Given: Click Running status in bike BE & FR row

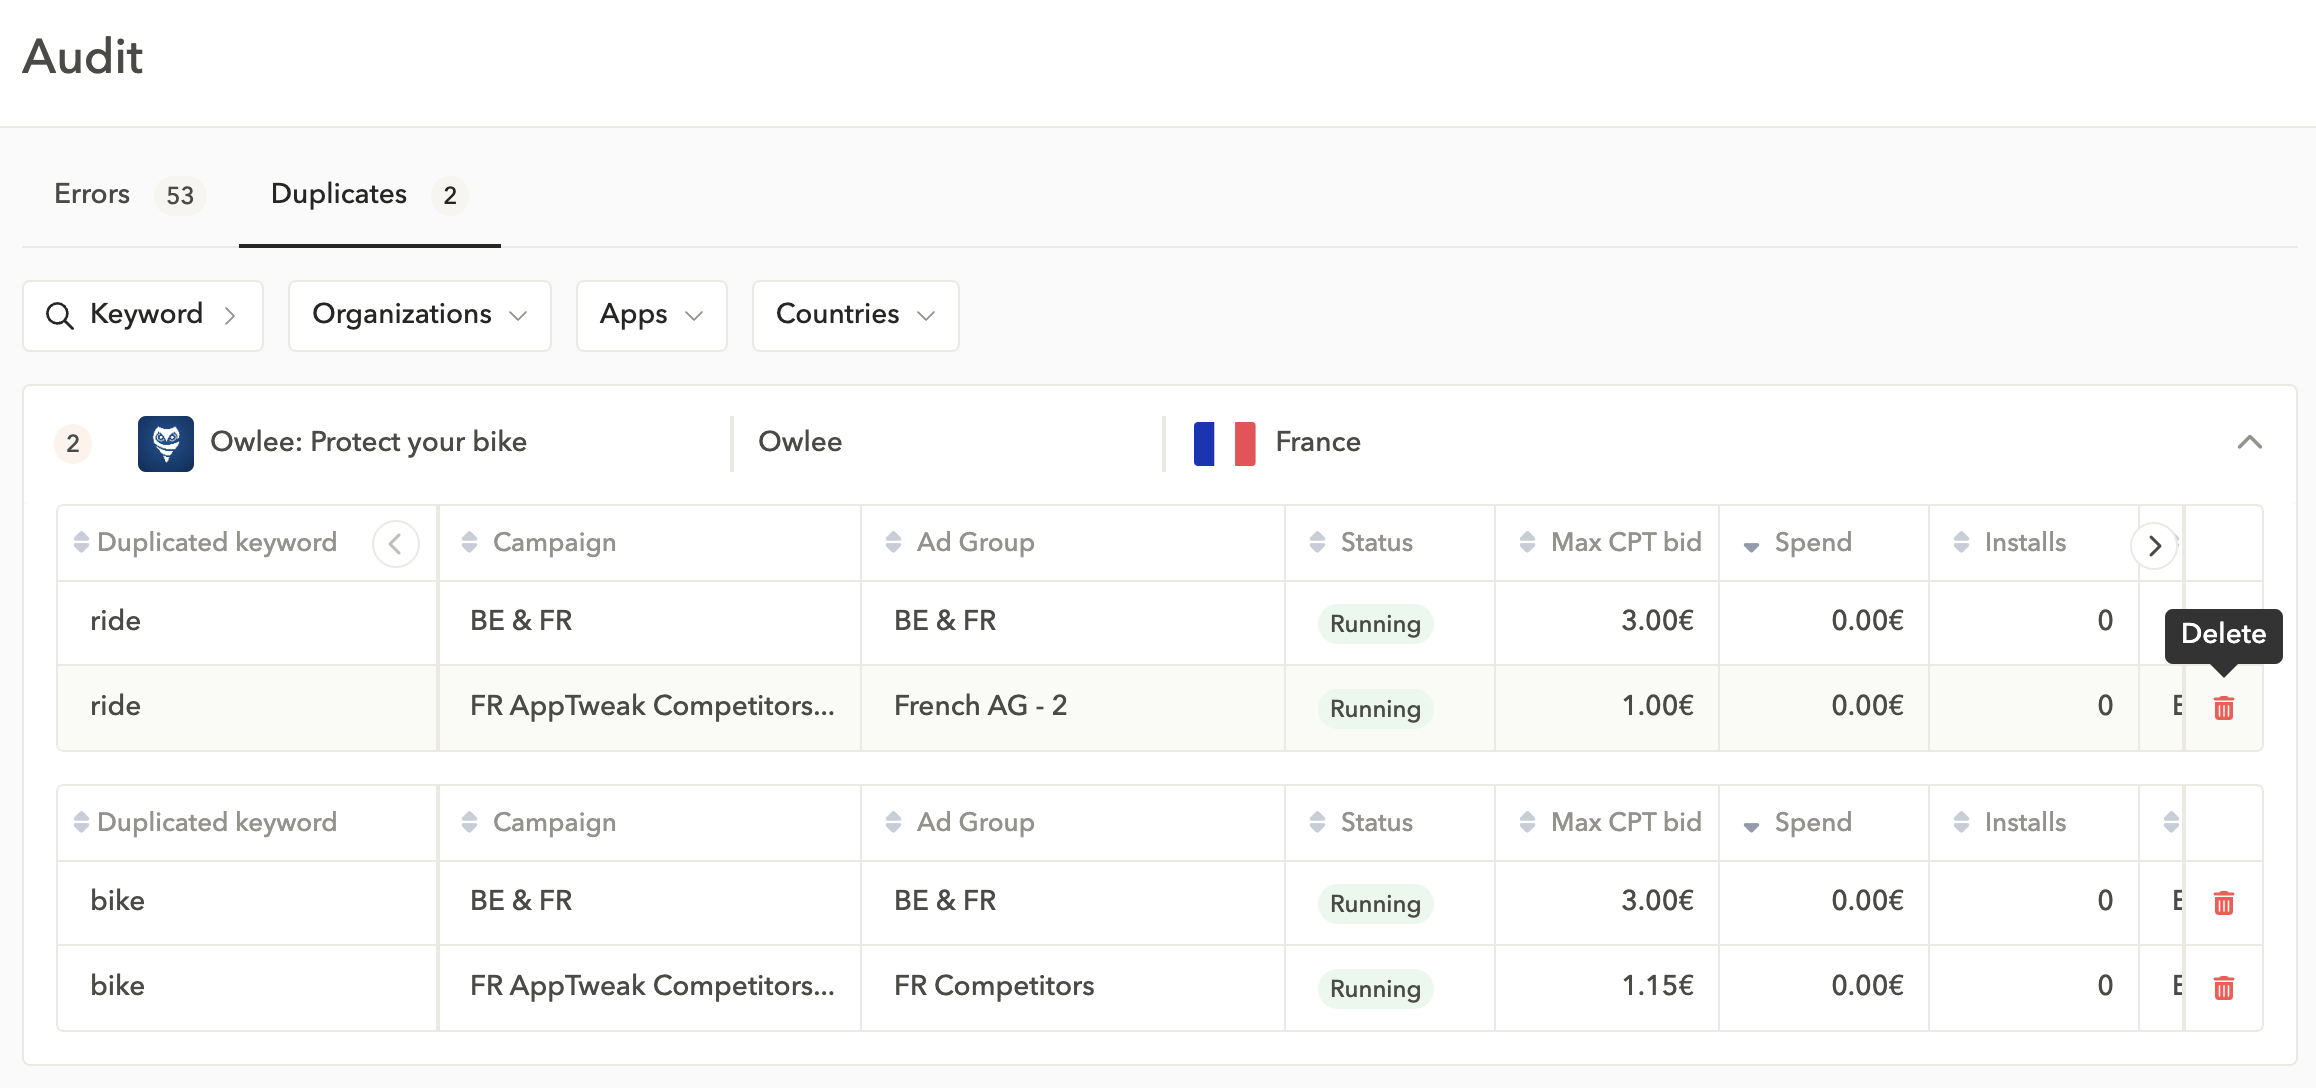Looking at the screenshot, I should (1375, 903).
